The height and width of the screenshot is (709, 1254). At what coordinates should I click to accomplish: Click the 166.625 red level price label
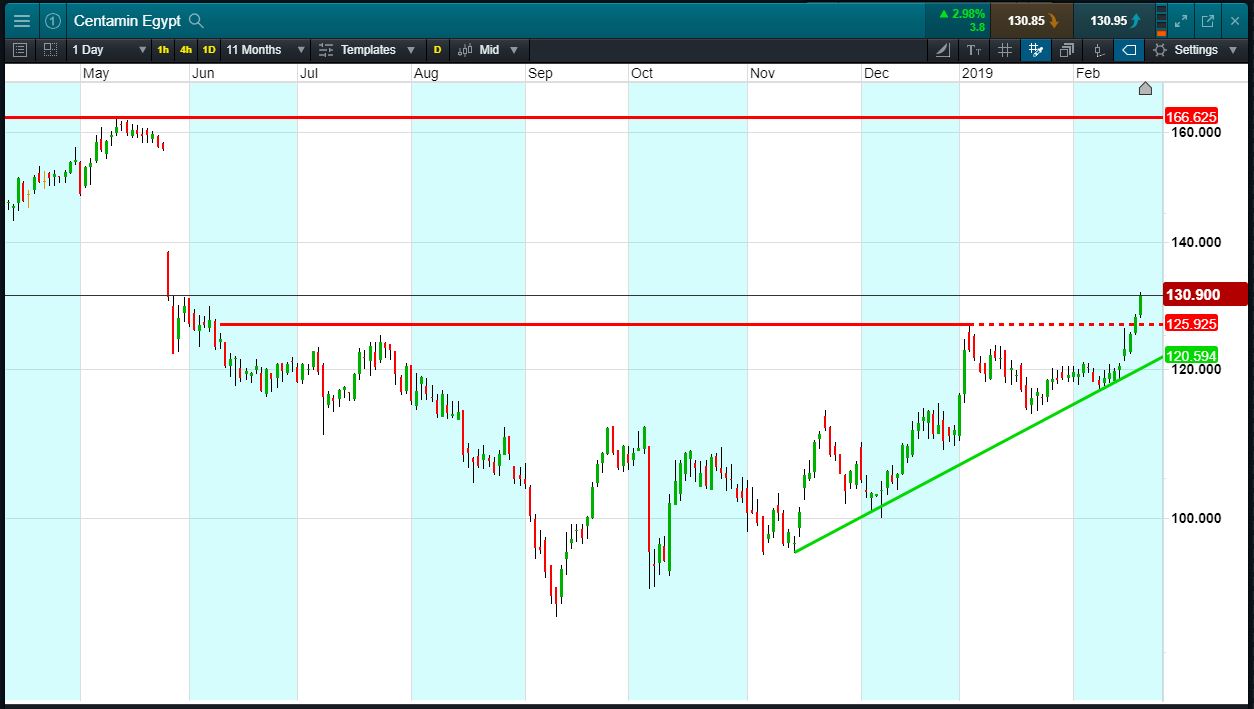point(1191,117)
